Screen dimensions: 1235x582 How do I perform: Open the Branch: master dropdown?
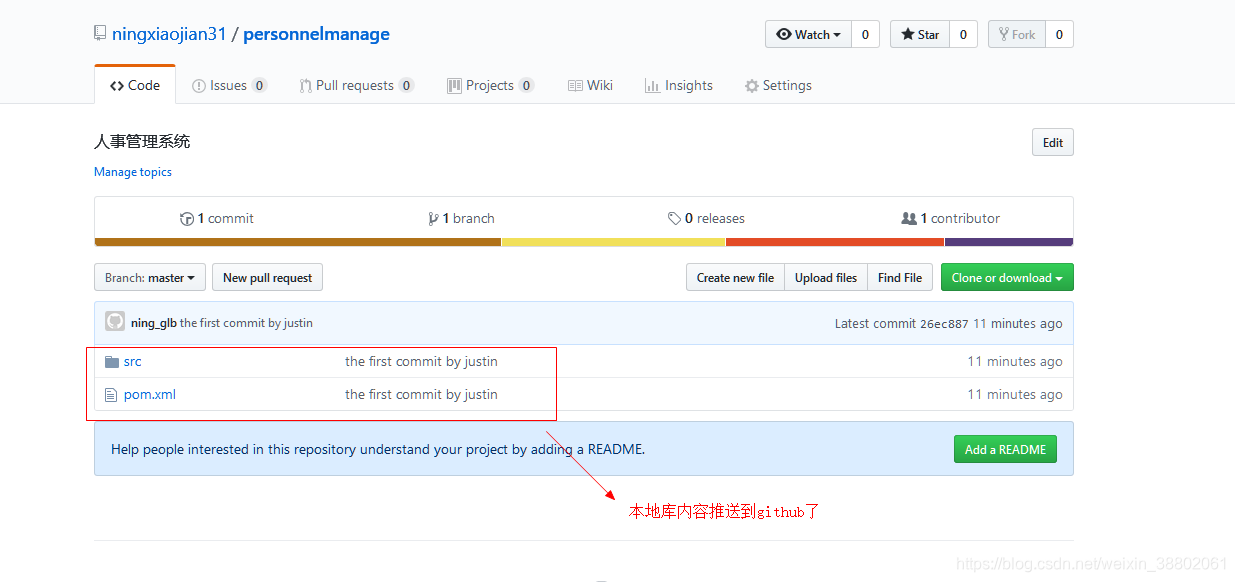coord(150,278)
